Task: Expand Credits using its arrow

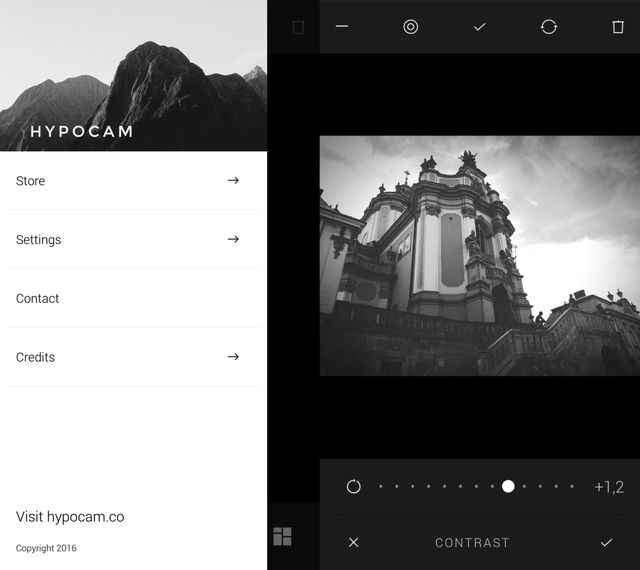Action: pyautogui.click(x=233, y=357)
